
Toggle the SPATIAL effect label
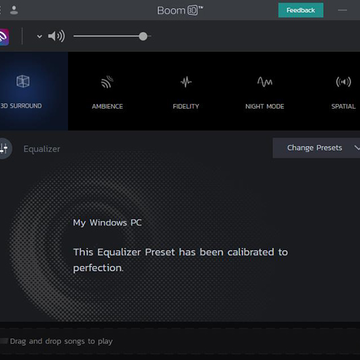coord(343,107)
